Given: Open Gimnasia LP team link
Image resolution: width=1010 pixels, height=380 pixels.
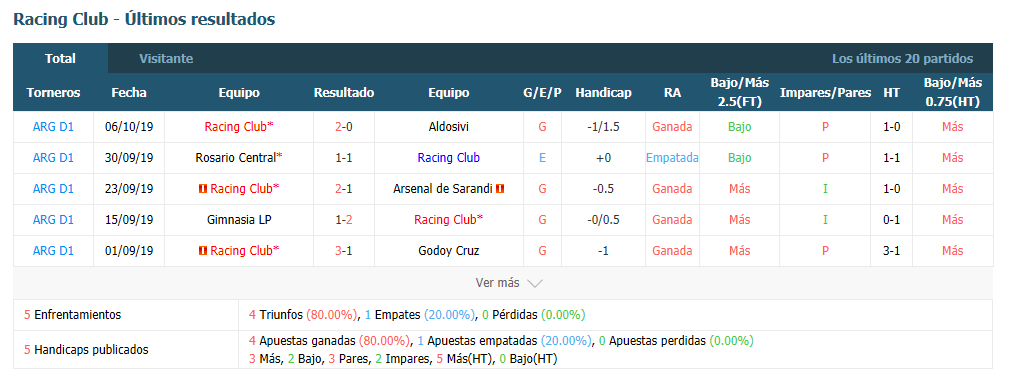Looking at the screenshot, I should click(x=239, y=220).
